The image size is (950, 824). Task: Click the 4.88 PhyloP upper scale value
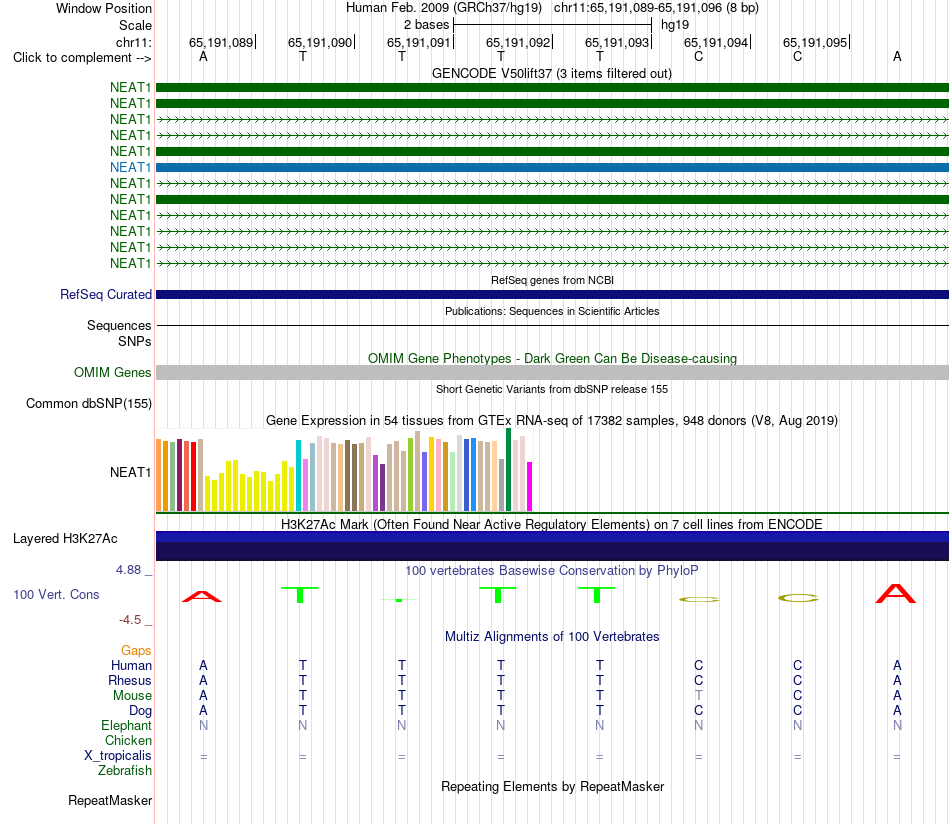pyautogui.click(x=128, y=570)
